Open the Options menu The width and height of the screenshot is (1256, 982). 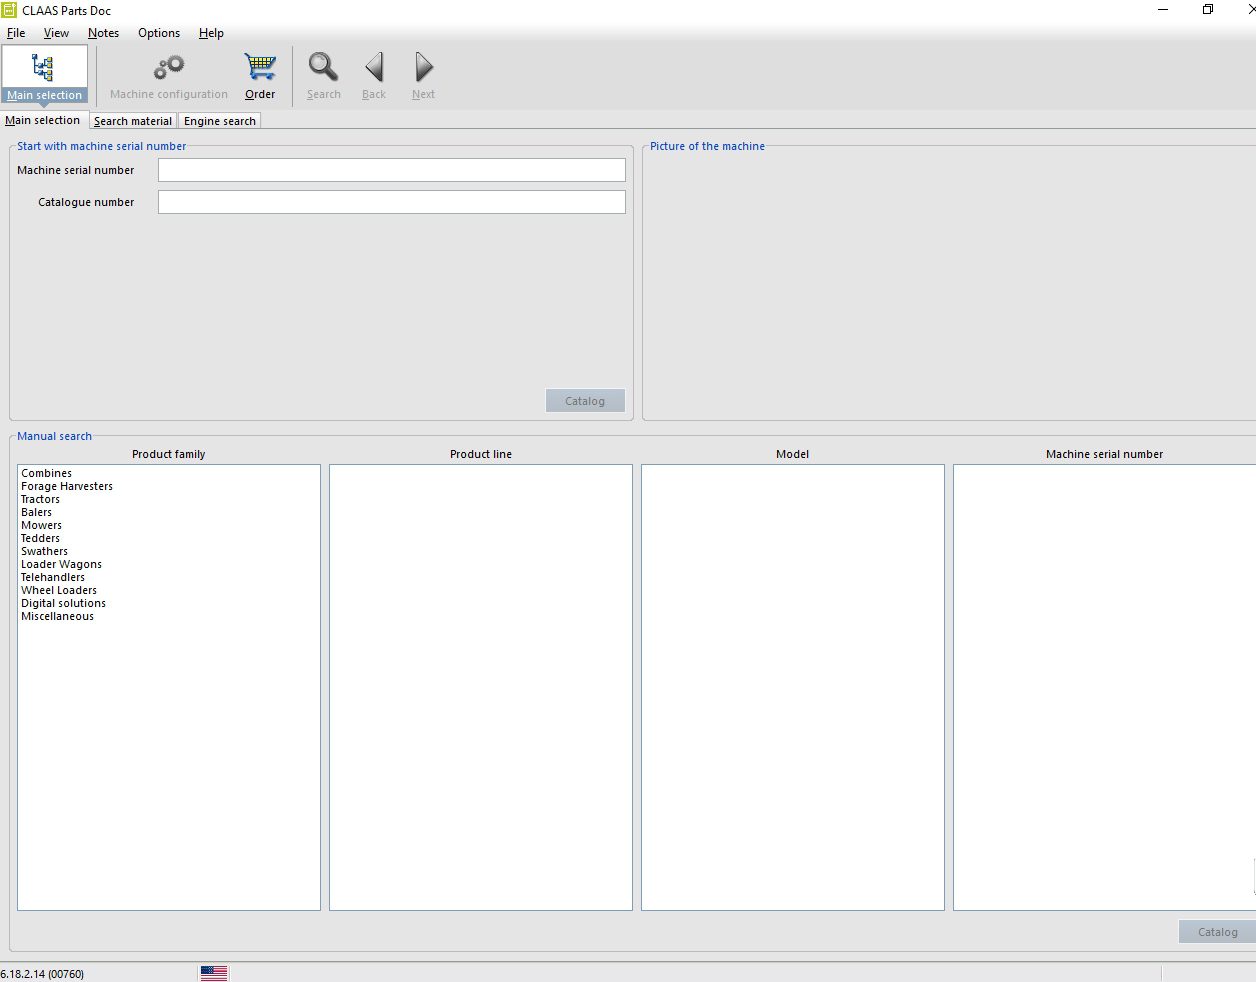(159, 33)
